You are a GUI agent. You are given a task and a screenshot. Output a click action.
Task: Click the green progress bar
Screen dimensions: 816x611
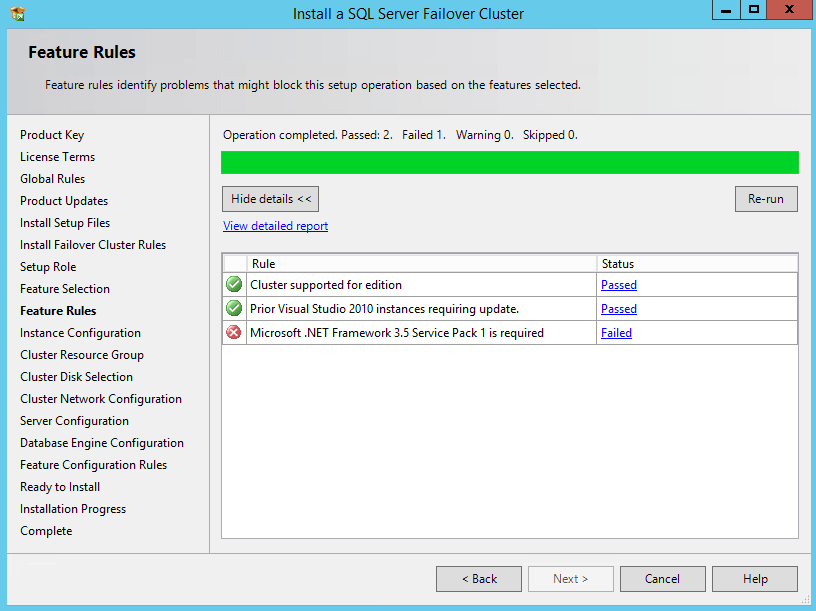pyautogui.click(x=510, y=162)
